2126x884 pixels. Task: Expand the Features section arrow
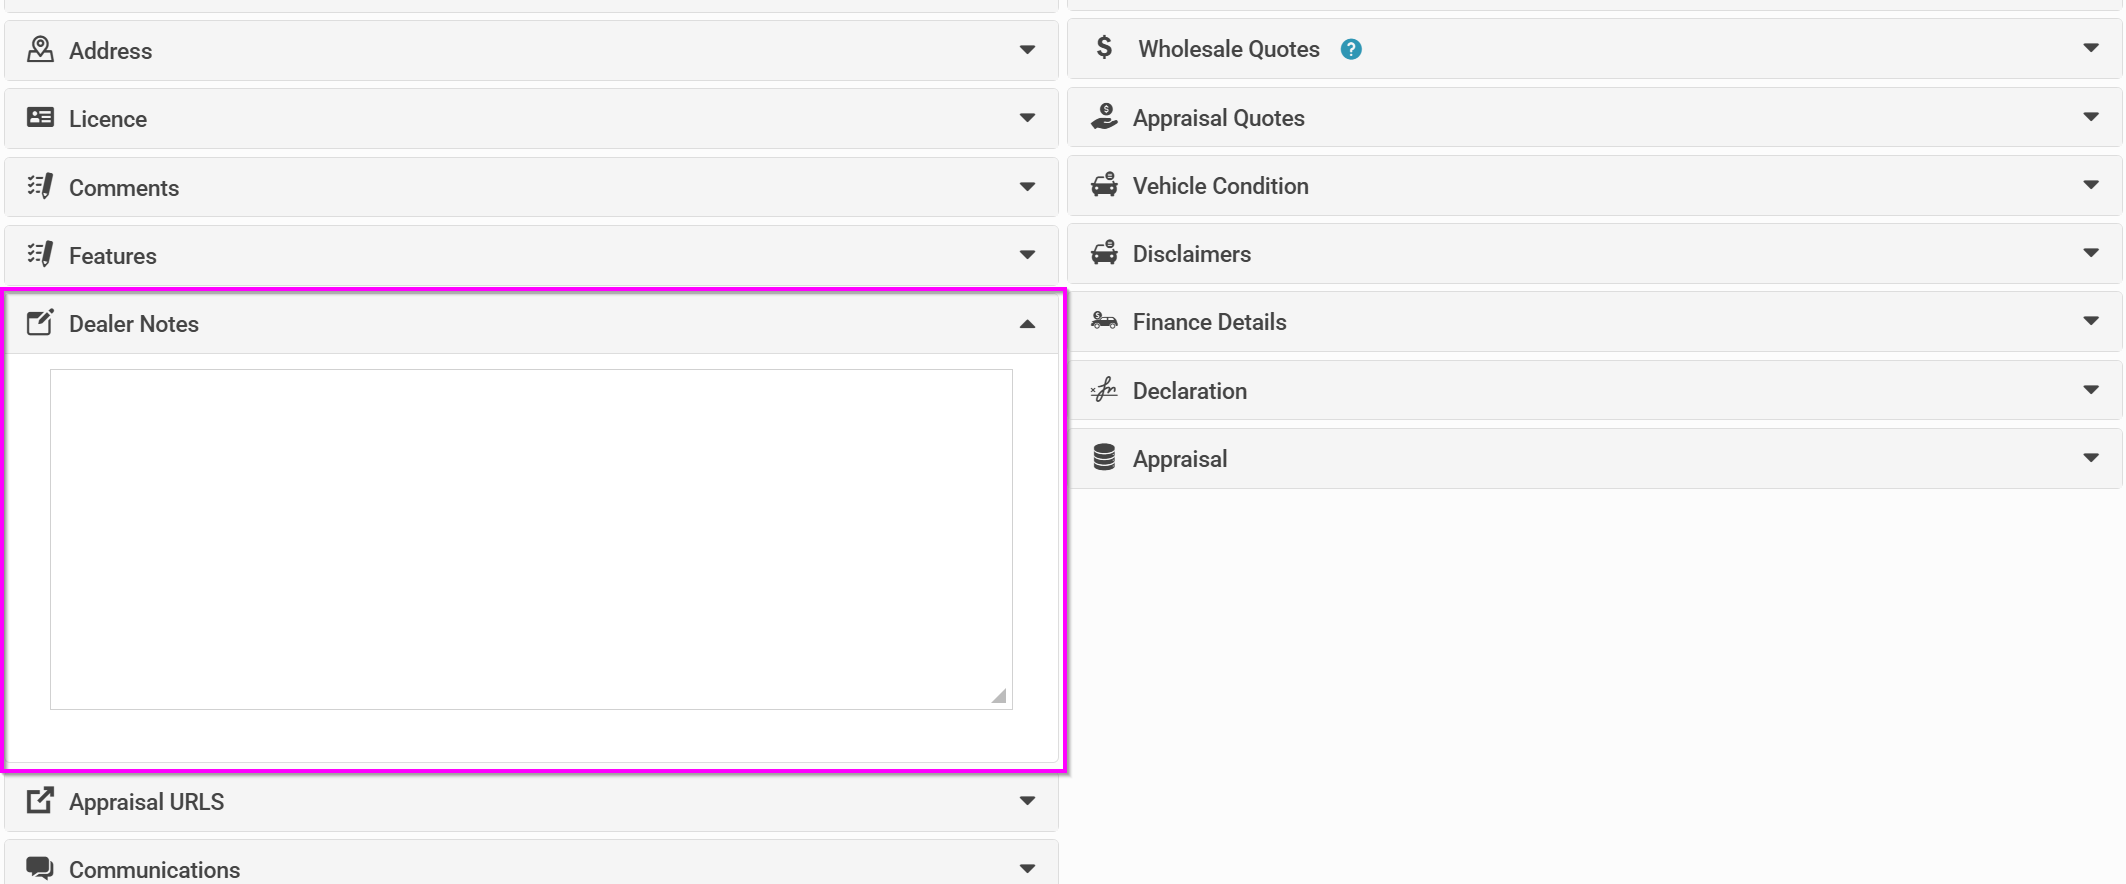click(1027, 255)
